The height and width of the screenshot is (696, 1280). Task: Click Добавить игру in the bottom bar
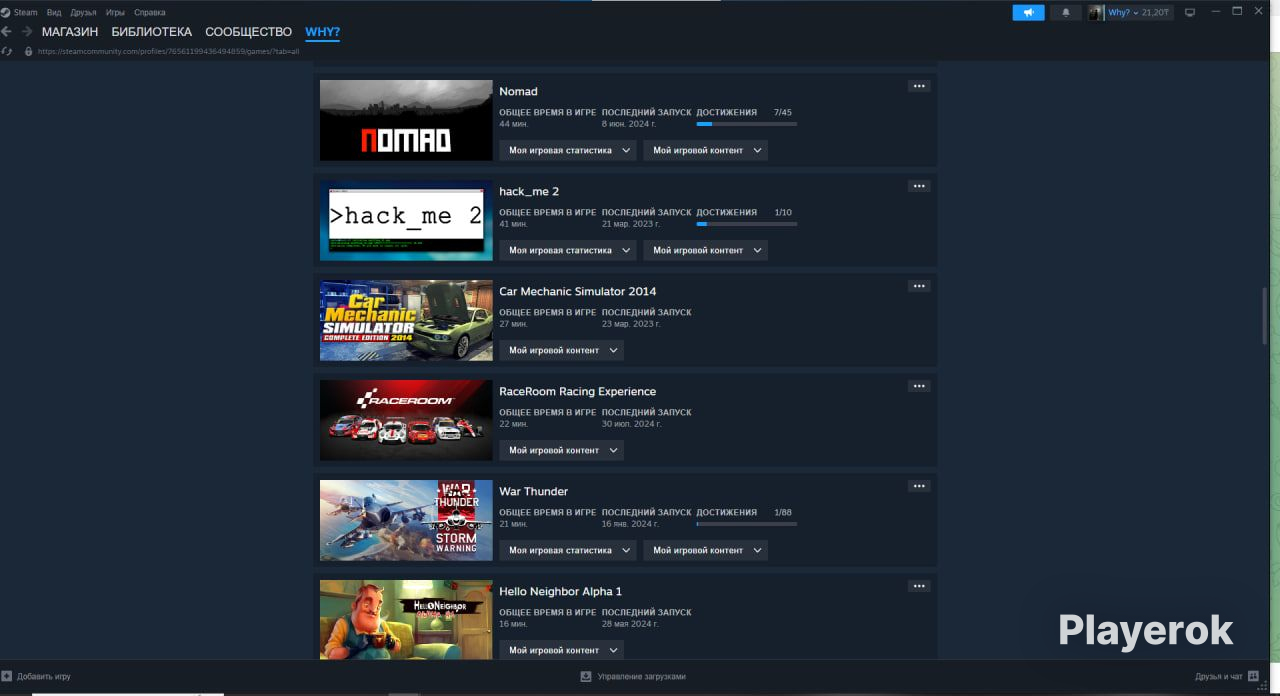tap(44, 676)
